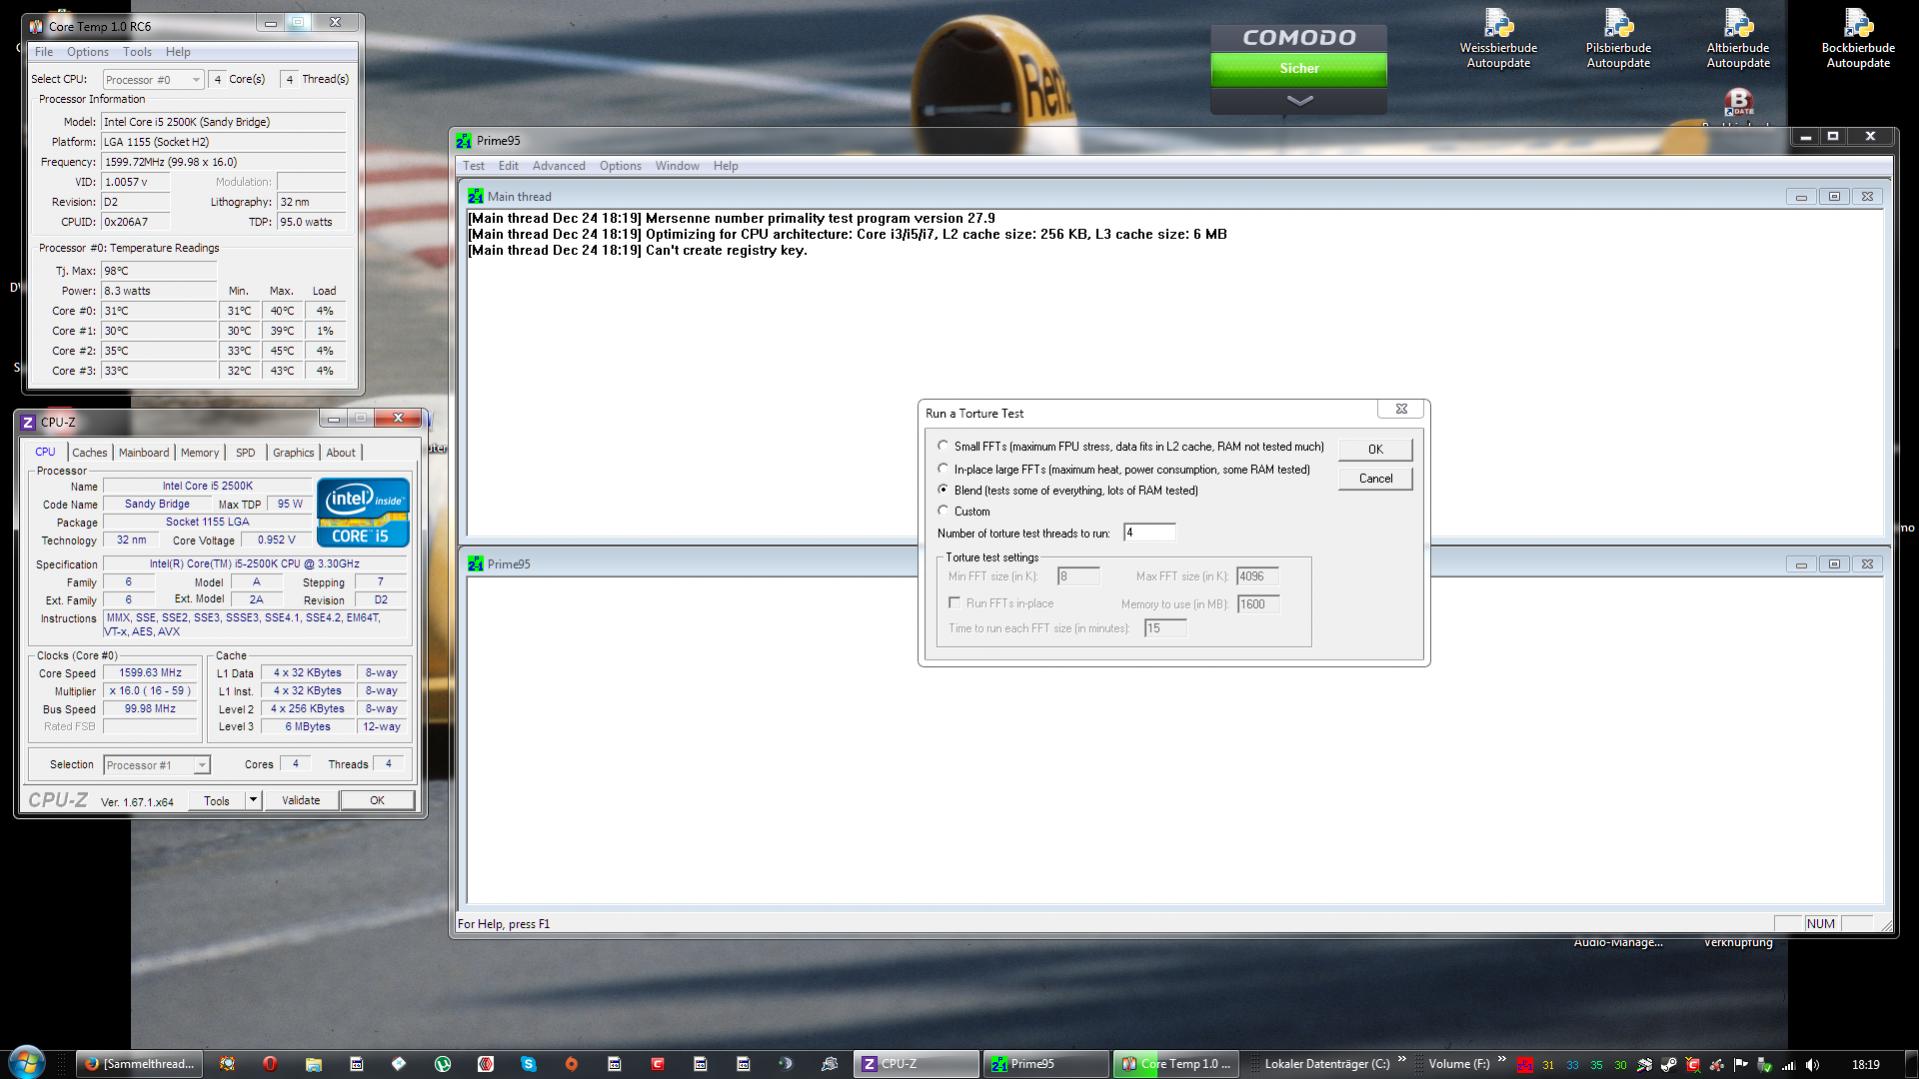
Task: Select the Blend torture test option
Action: [943, 490]
